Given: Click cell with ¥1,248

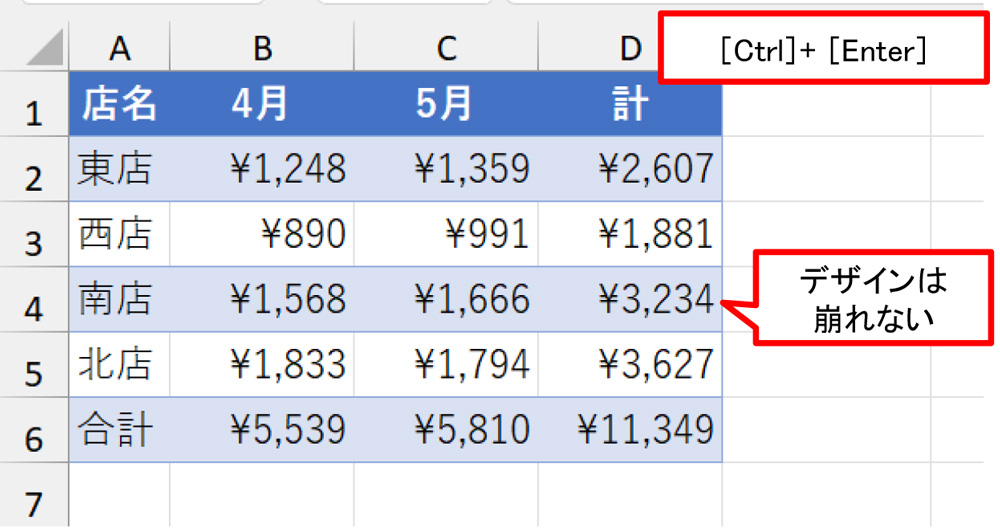Looking at the screenshot, I should tap(262, 169).
